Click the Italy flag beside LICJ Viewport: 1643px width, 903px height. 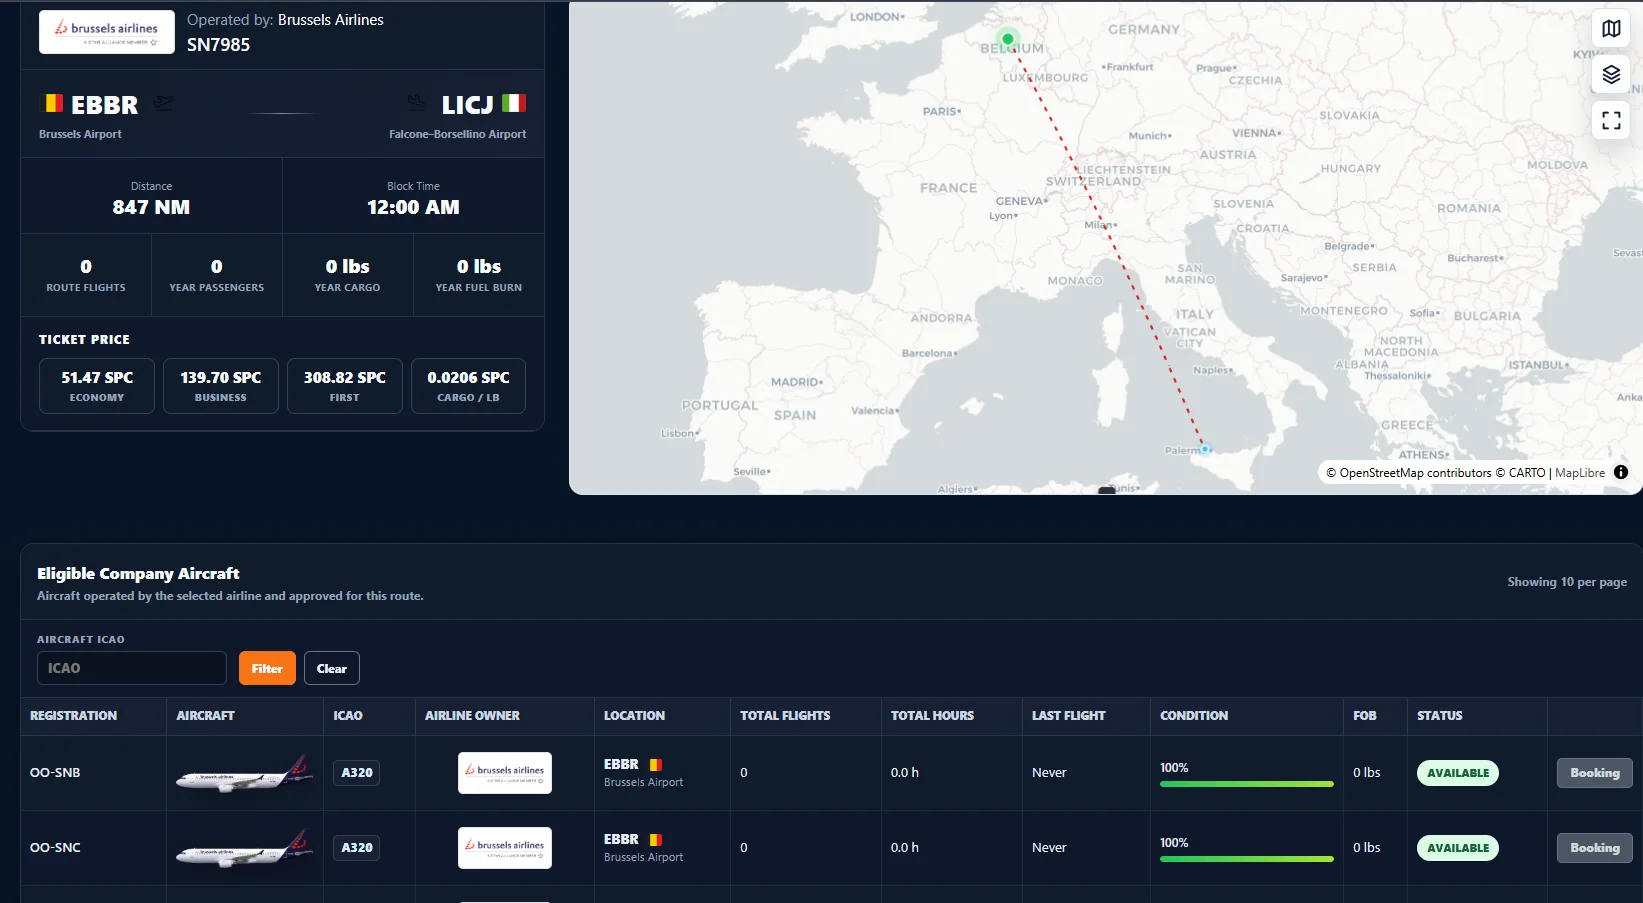click(514, 104)
